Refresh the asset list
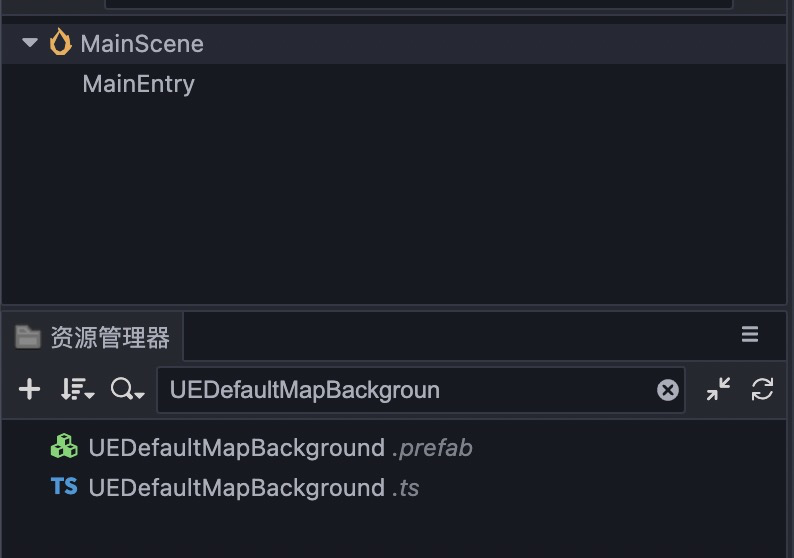Screen dimensions: 794x558 pos(762,389)
